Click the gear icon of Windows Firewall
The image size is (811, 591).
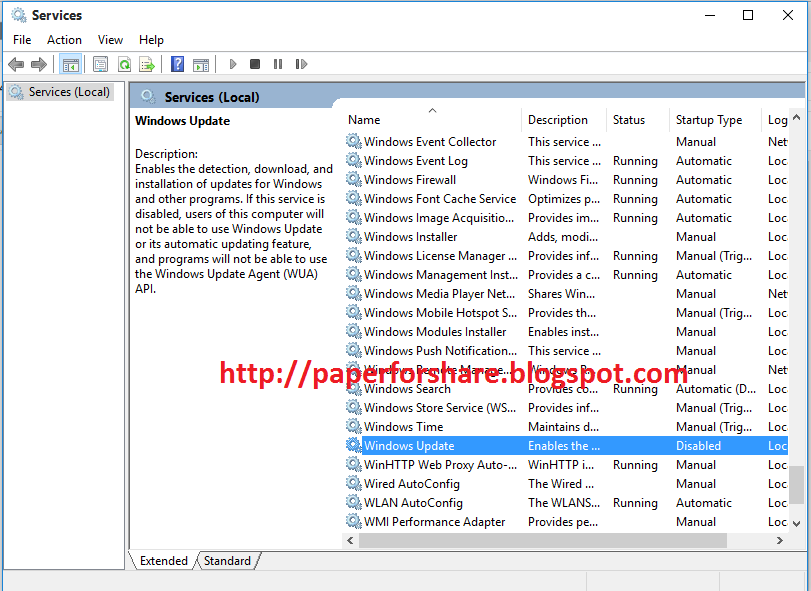354,179
